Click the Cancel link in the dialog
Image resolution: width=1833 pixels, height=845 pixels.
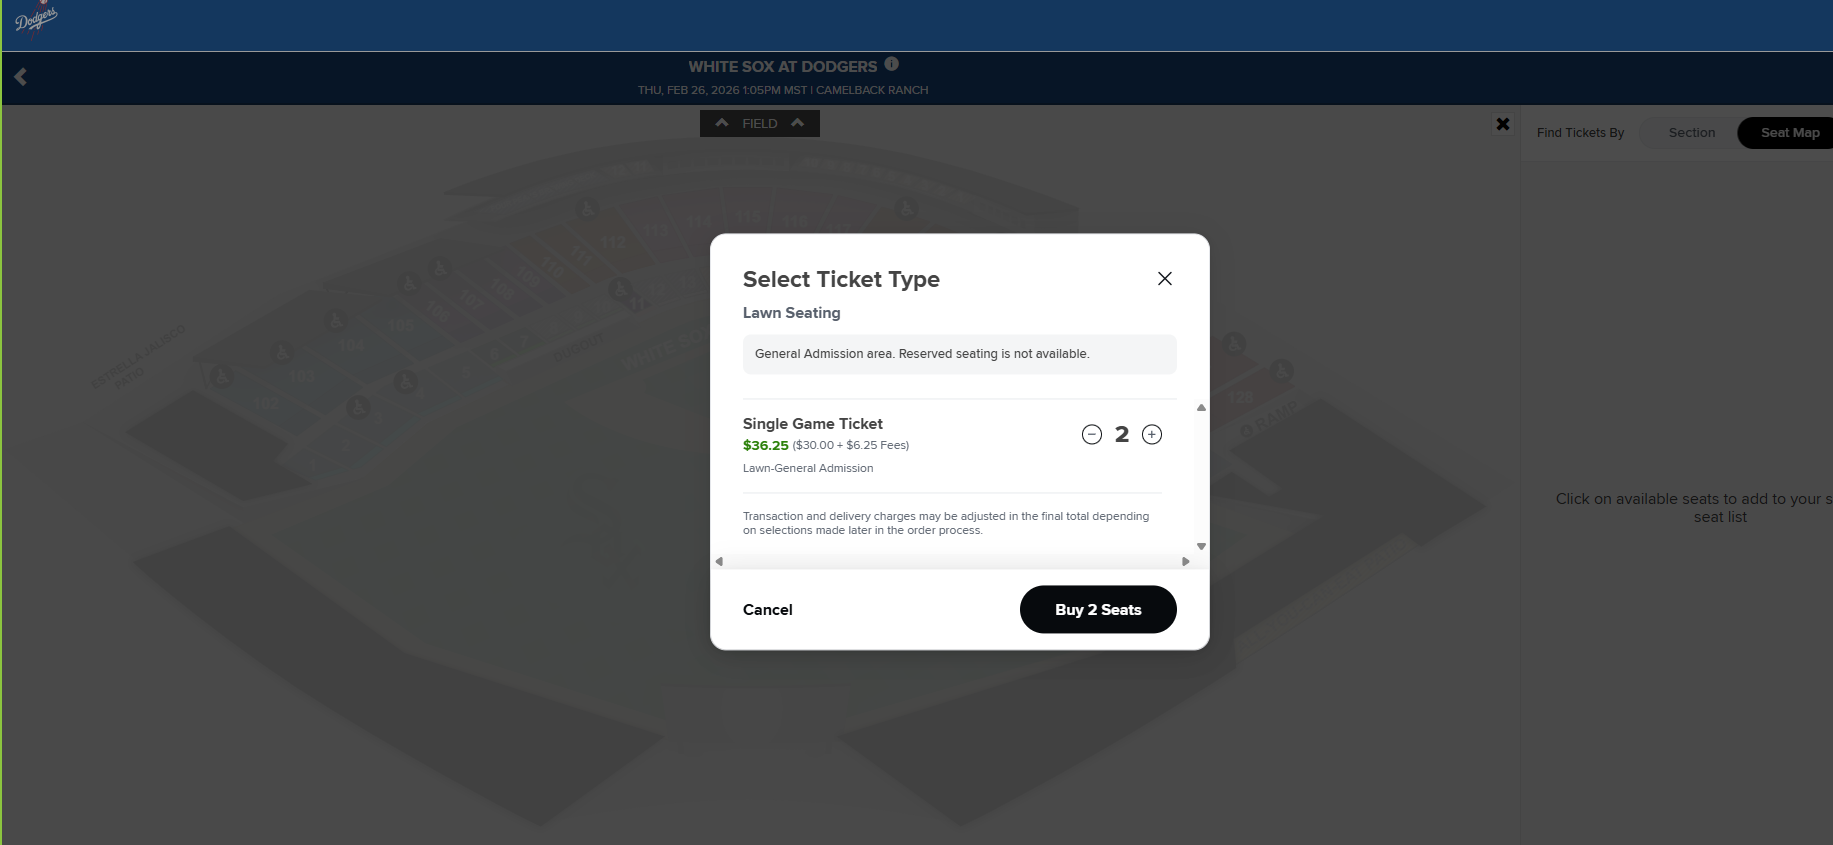click(x=767, y=610)
